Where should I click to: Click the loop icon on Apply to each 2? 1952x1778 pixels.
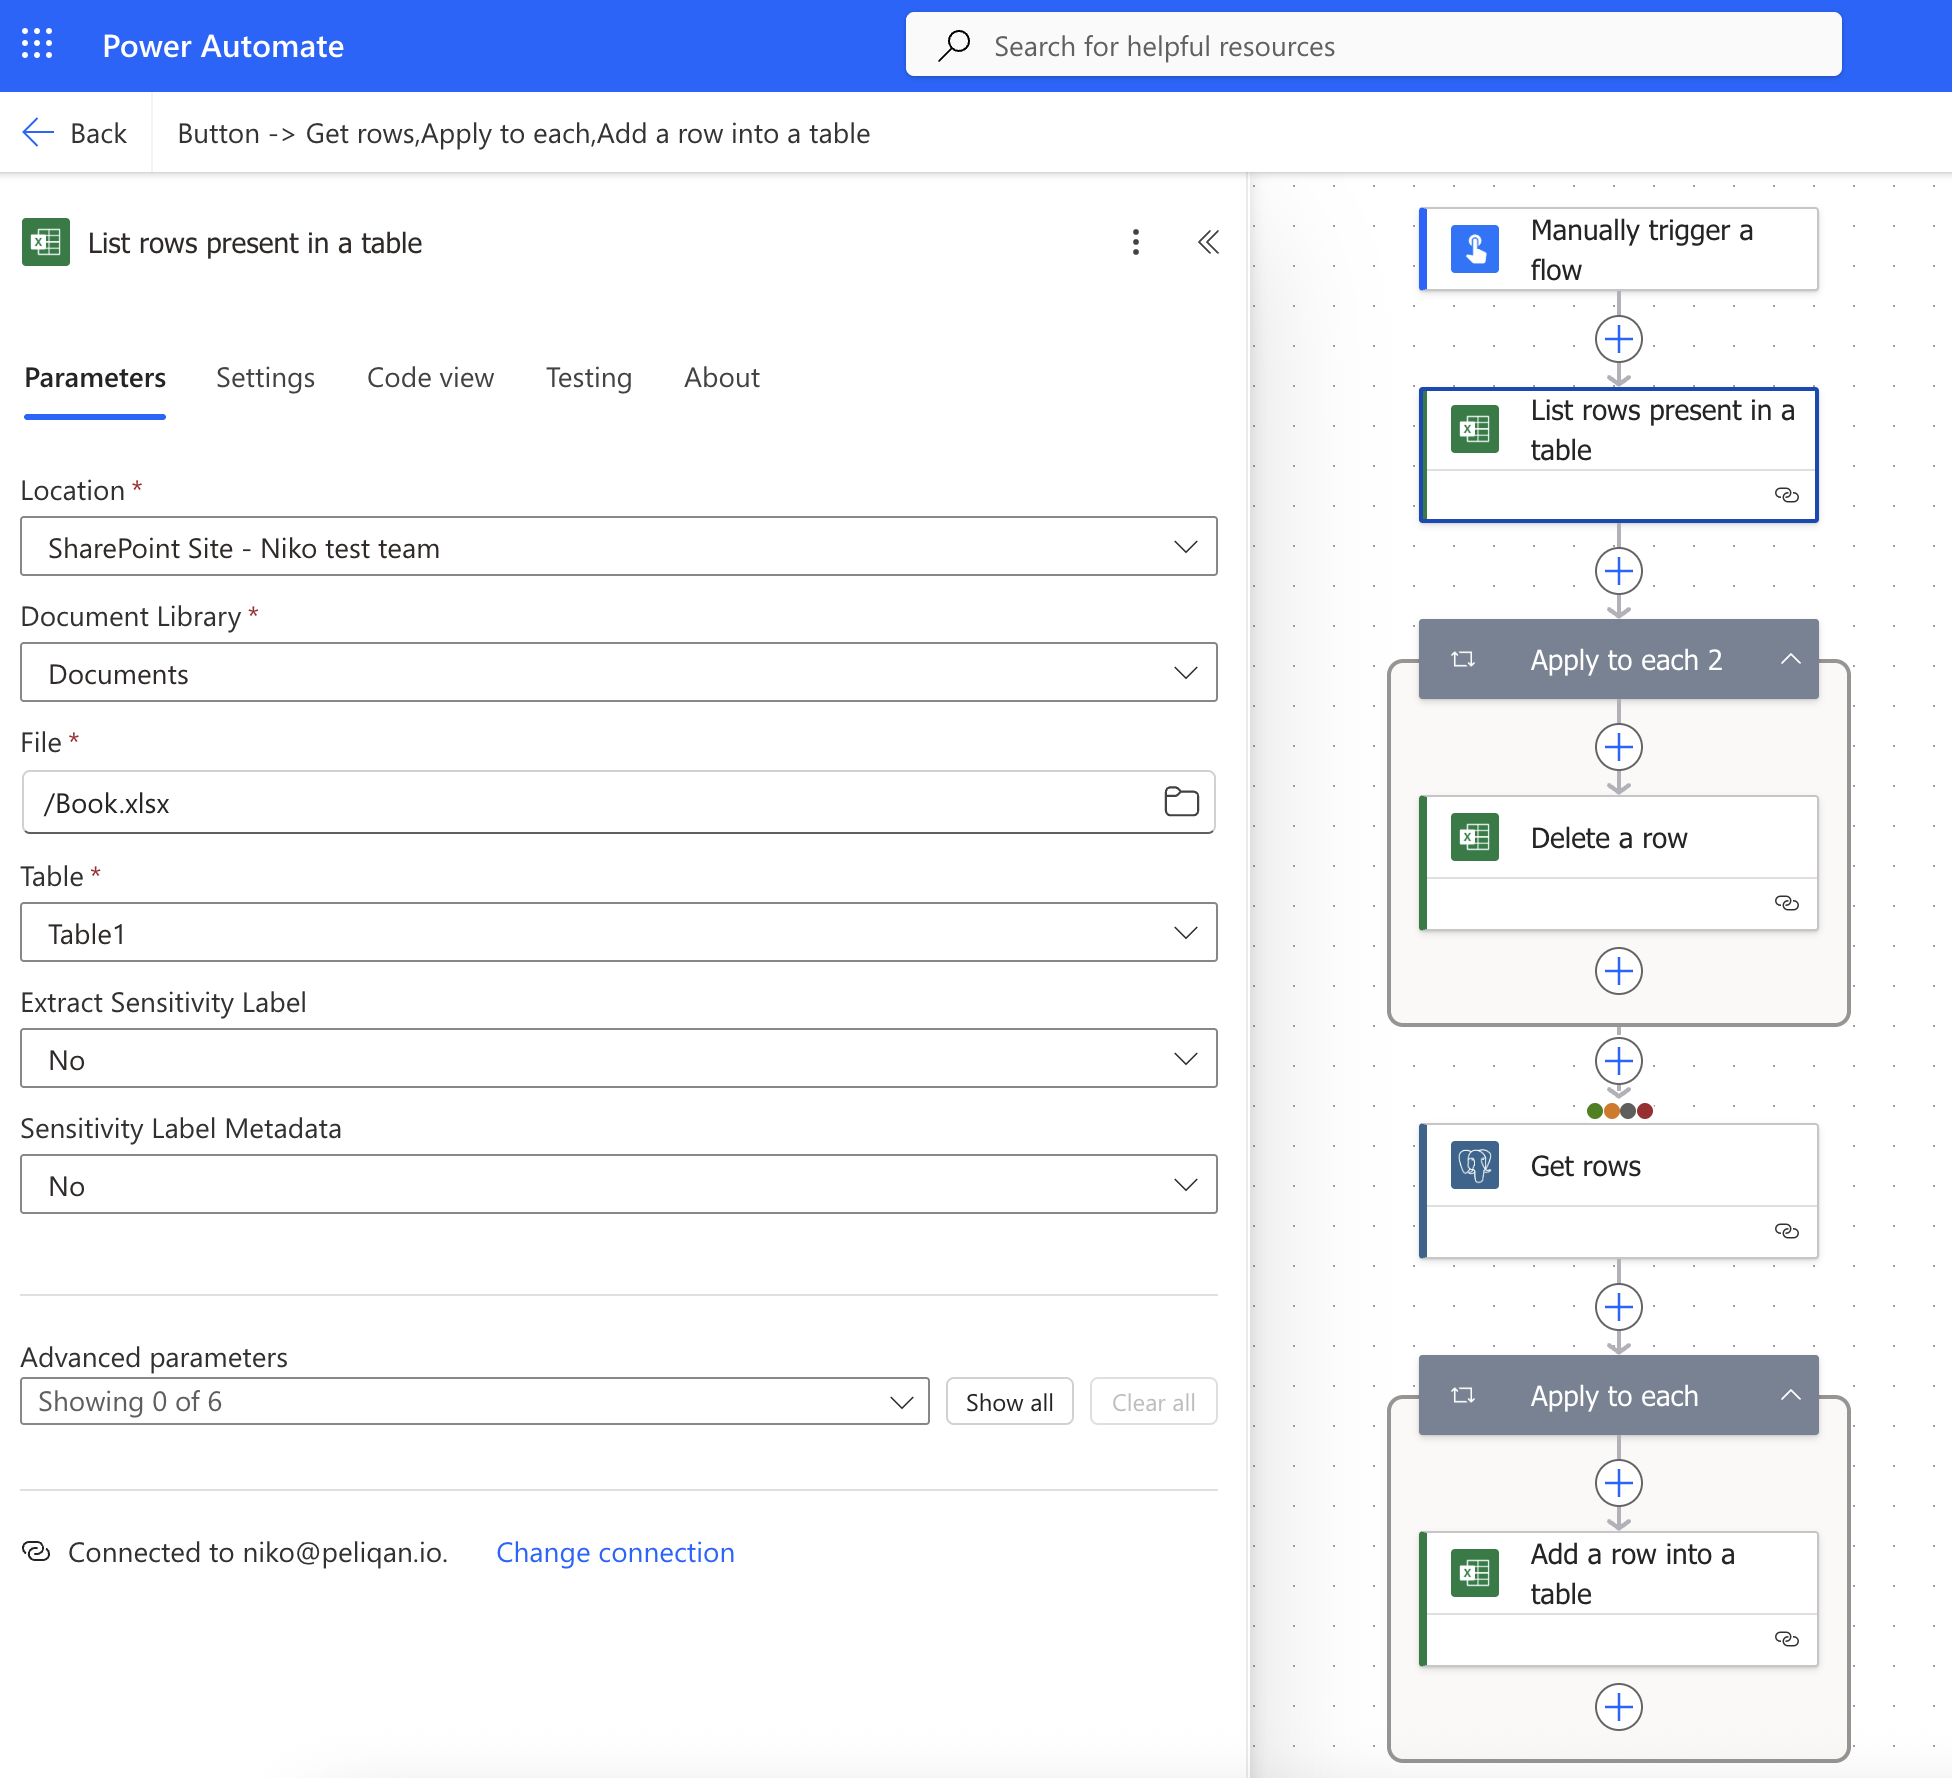coord(1463,660)
